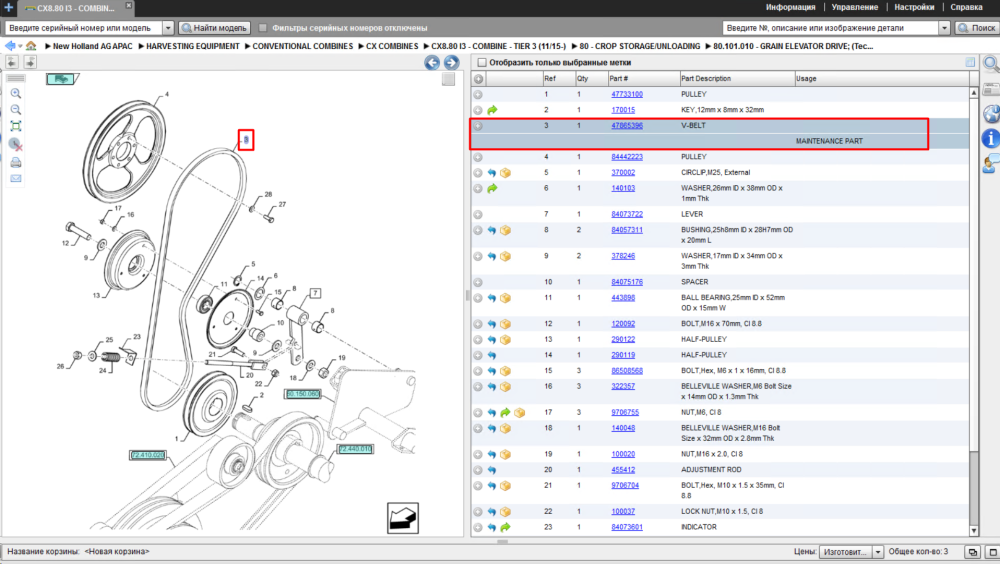Select the PULLEY 47733100 row circle

point(478,94)
